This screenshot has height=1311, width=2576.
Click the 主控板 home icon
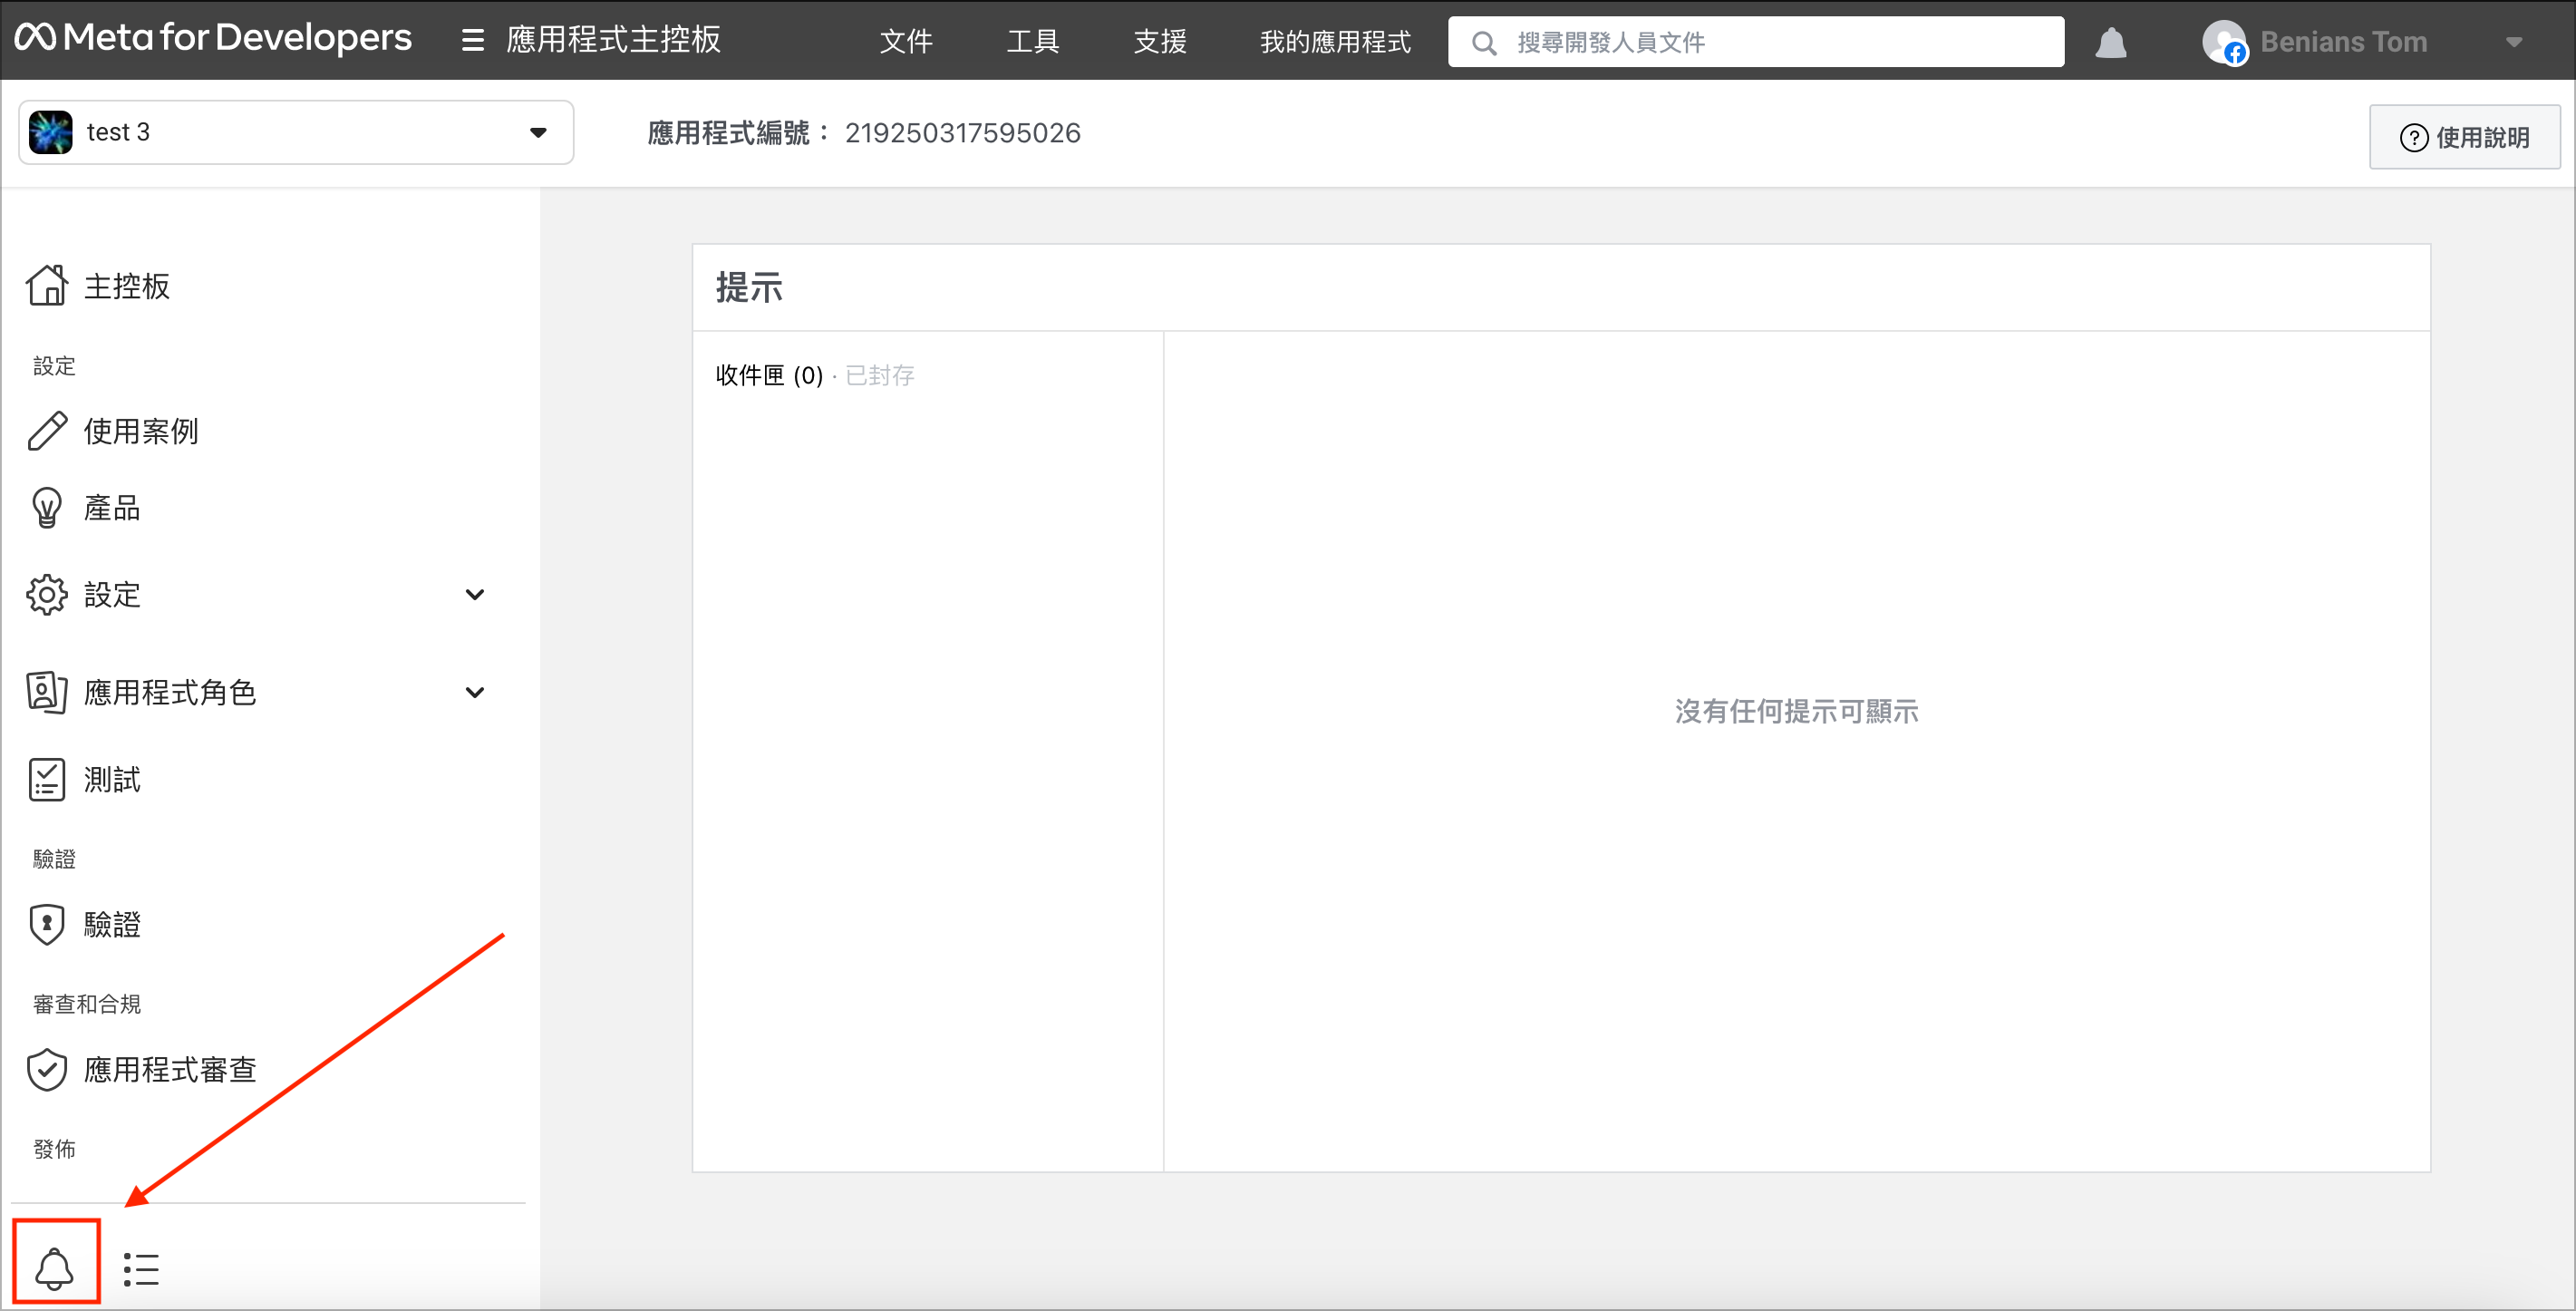click(x=47, y=286)
